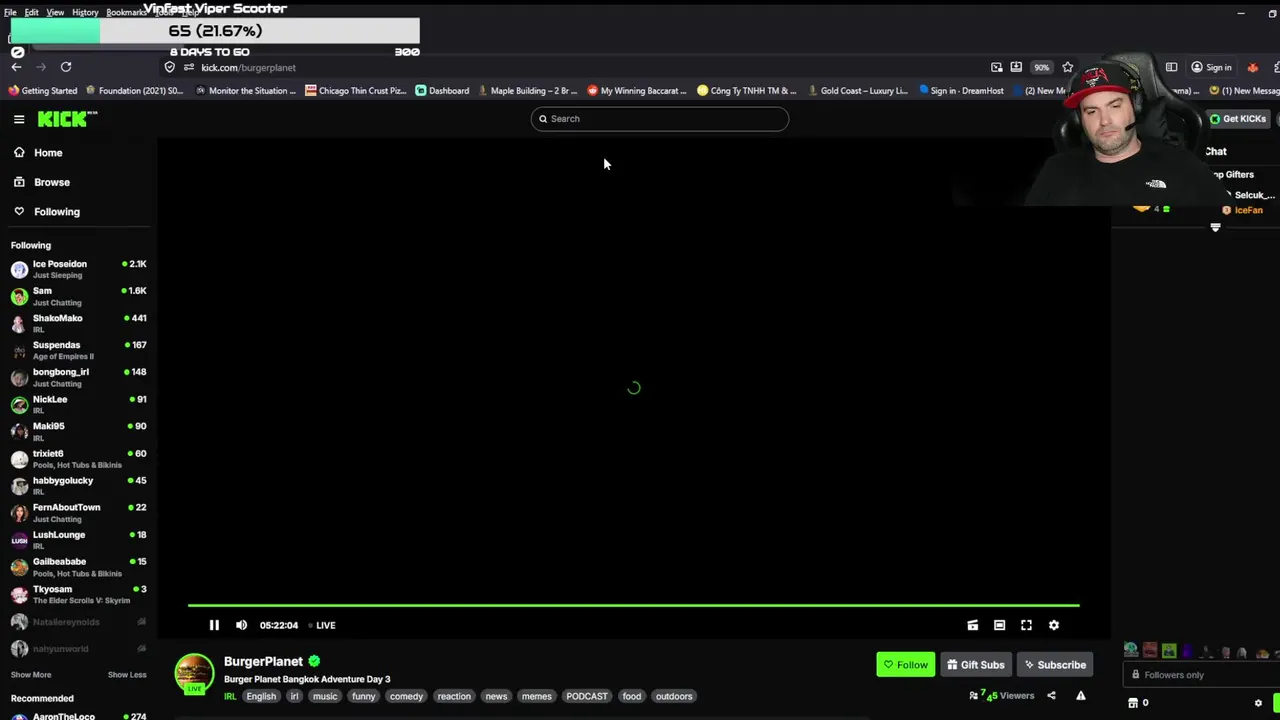The height and width of the screenshot is (720, 1280).
Task: Click the funny tag
Action: click(364, 697)
